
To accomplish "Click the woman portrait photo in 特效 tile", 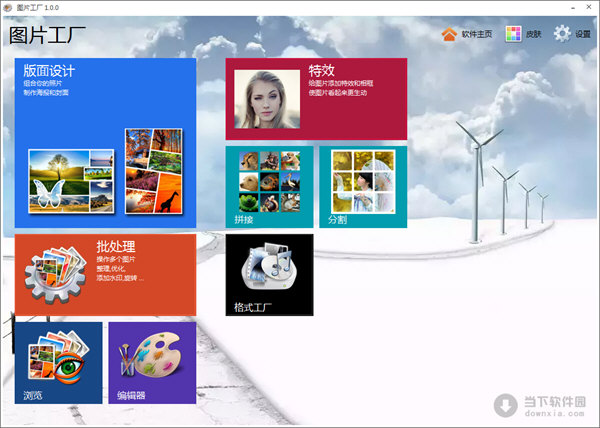I will coord(267,99).
